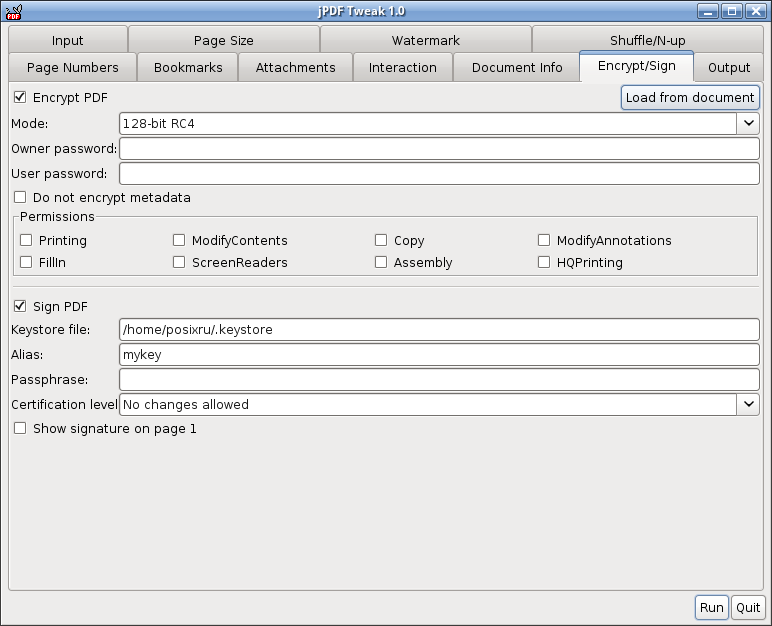The image size is (772, 626).
Task: Click the Quit button
Action: pyautogui.click(x=748, y=607)
